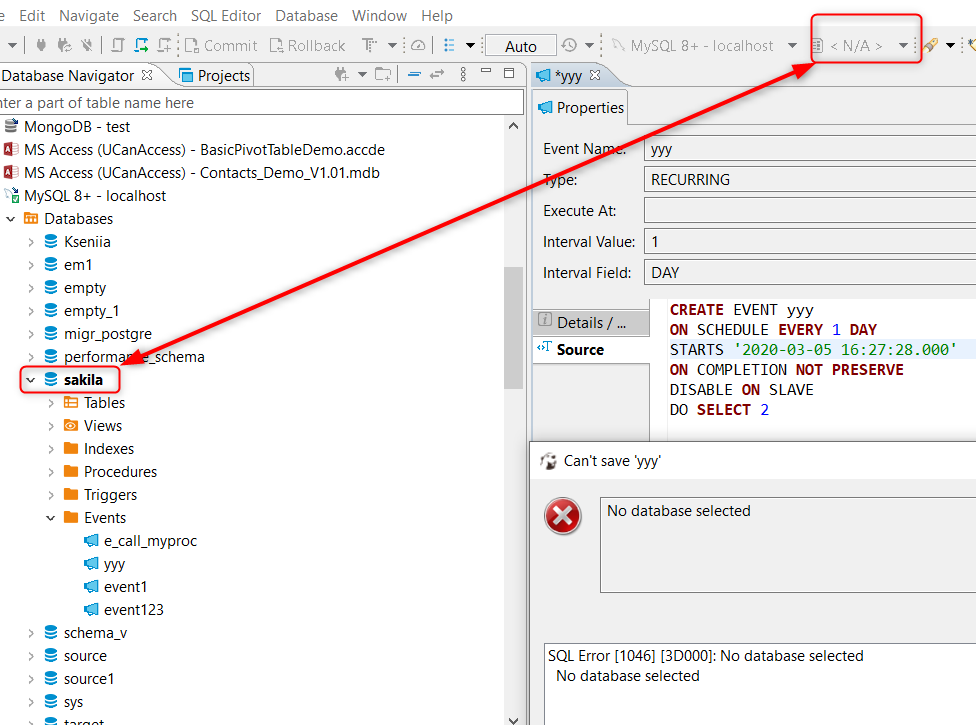Click the transaction log clock icon
The height and width of the screenshot is (725, 976).
pos(569,45)
